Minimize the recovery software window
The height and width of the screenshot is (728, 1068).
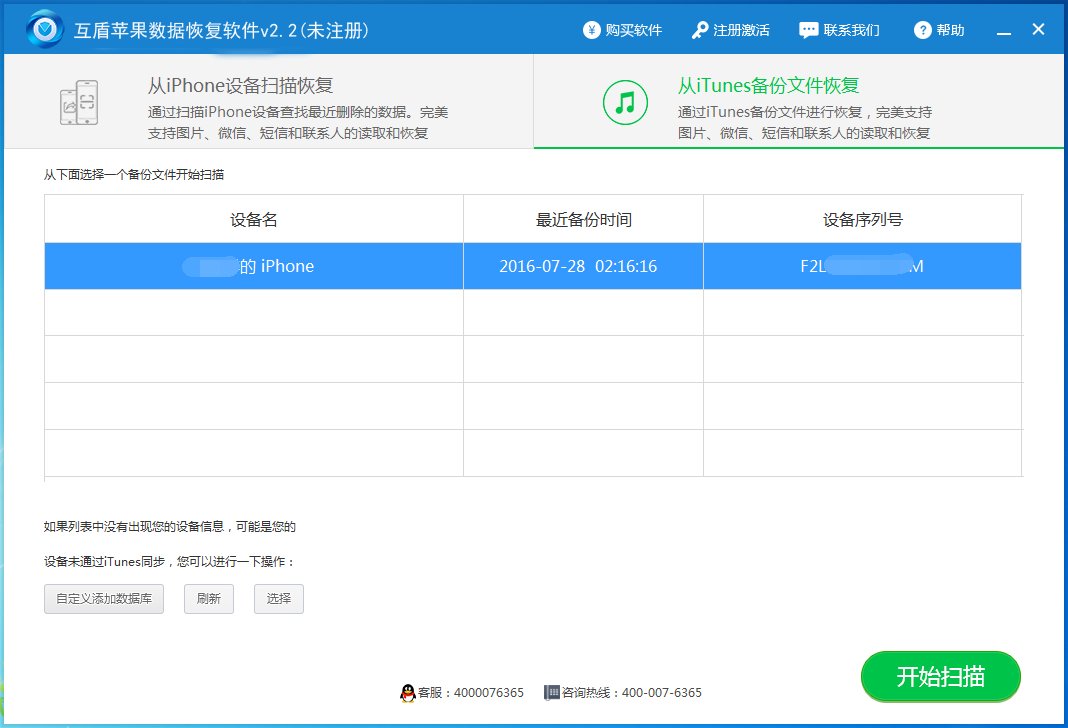coord(1003,31)
